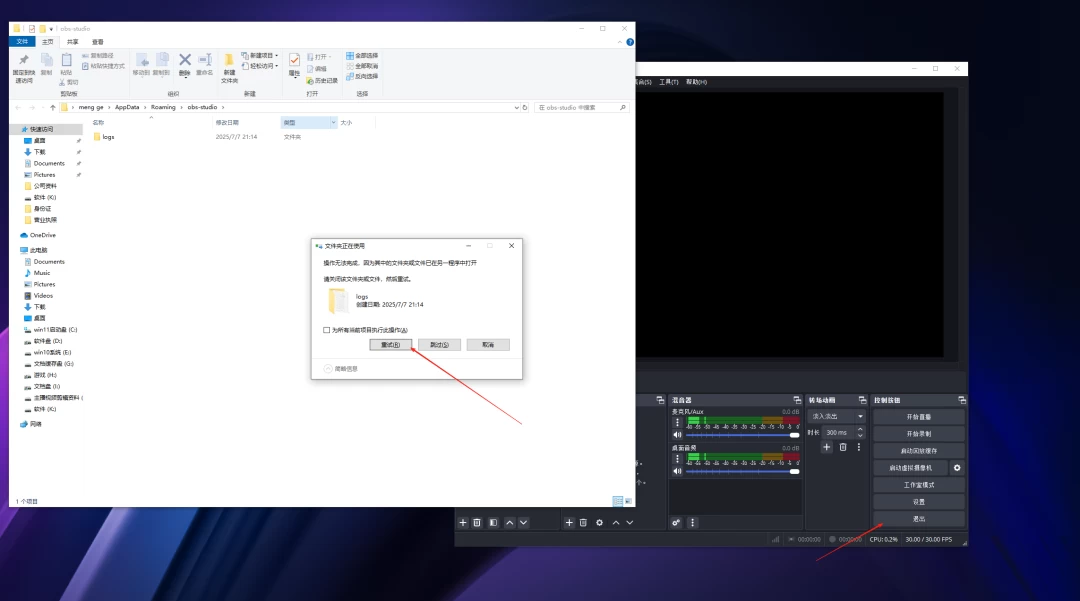The height and width of the screenshot is (601, 1080).
Task: Click the 退出 (exit) button in OBS
Action: pos(919,519)
